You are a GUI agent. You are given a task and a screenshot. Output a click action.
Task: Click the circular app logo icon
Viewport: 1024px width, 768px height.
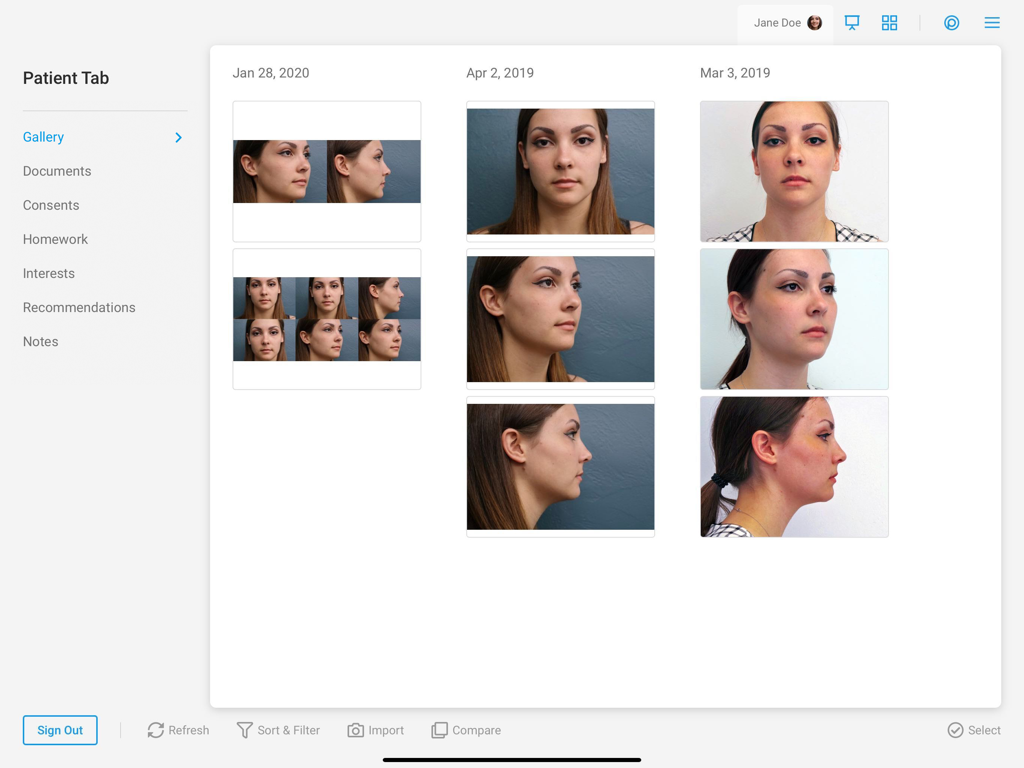(951, 22)
